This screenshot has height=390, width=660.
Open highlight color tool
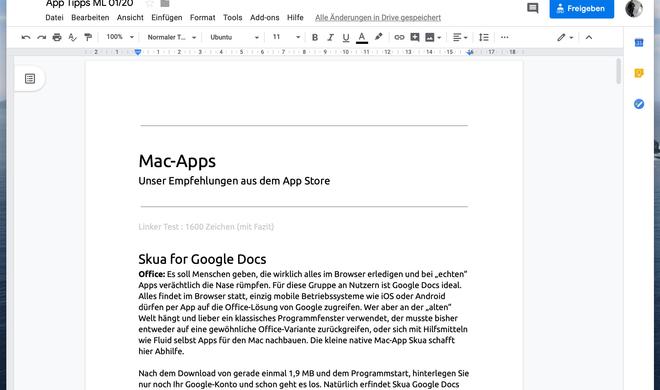coord(378,37)
